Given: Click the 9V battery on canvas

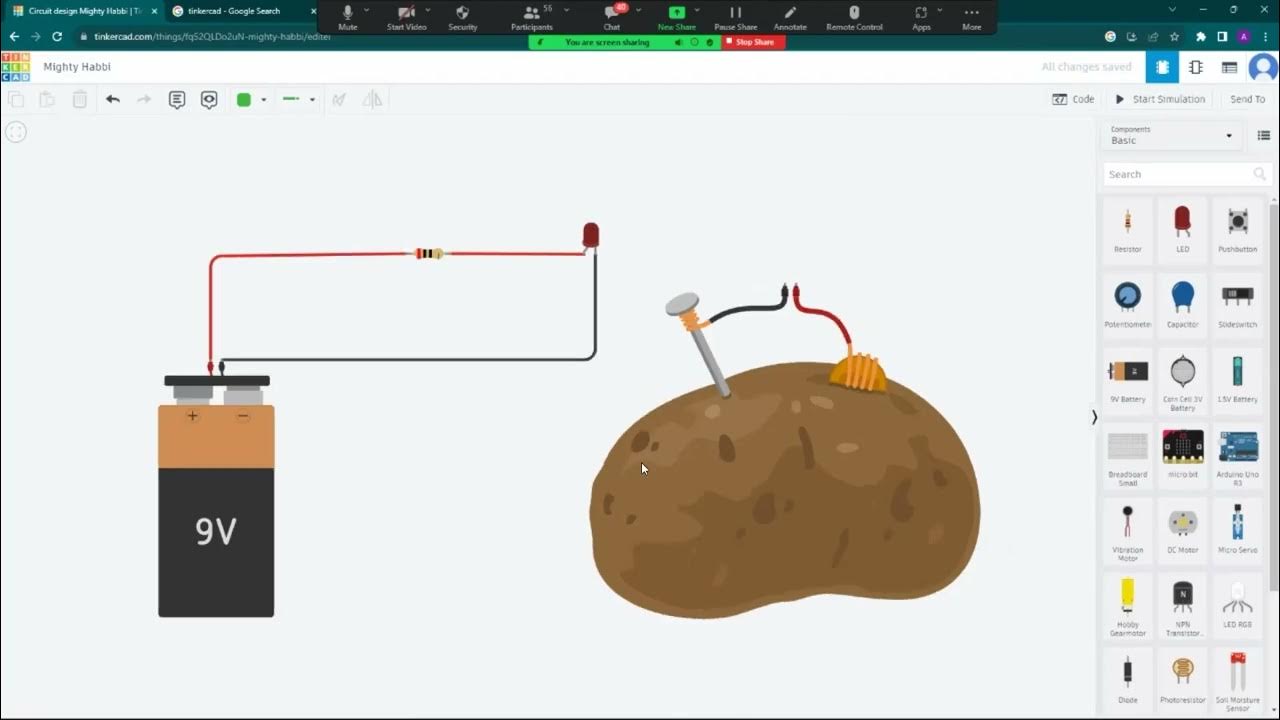Looking at the screenshot, I should (216, 495).
